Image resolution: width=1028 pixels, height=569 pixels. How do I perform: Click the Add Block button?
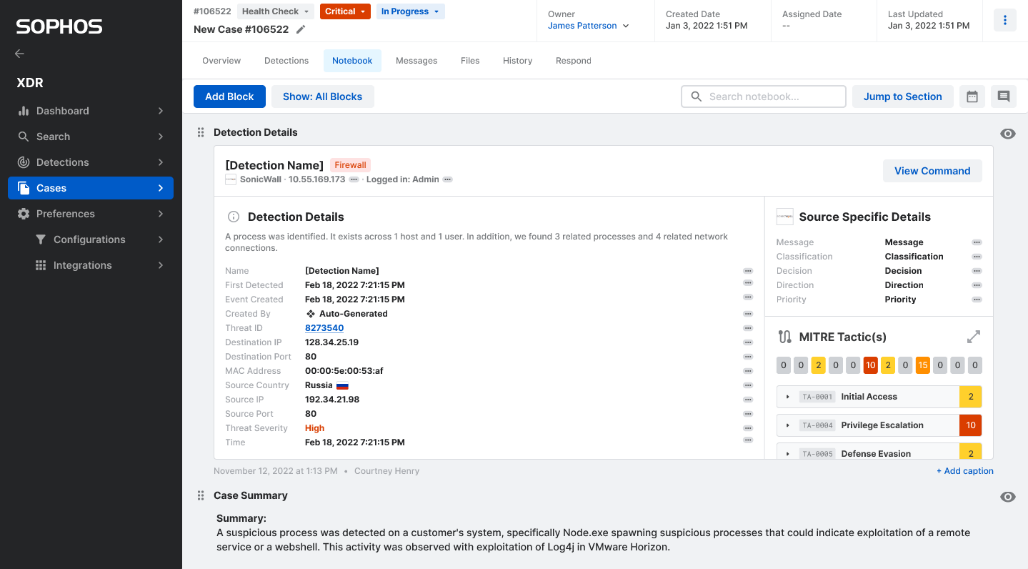click(x=229, y=96)
